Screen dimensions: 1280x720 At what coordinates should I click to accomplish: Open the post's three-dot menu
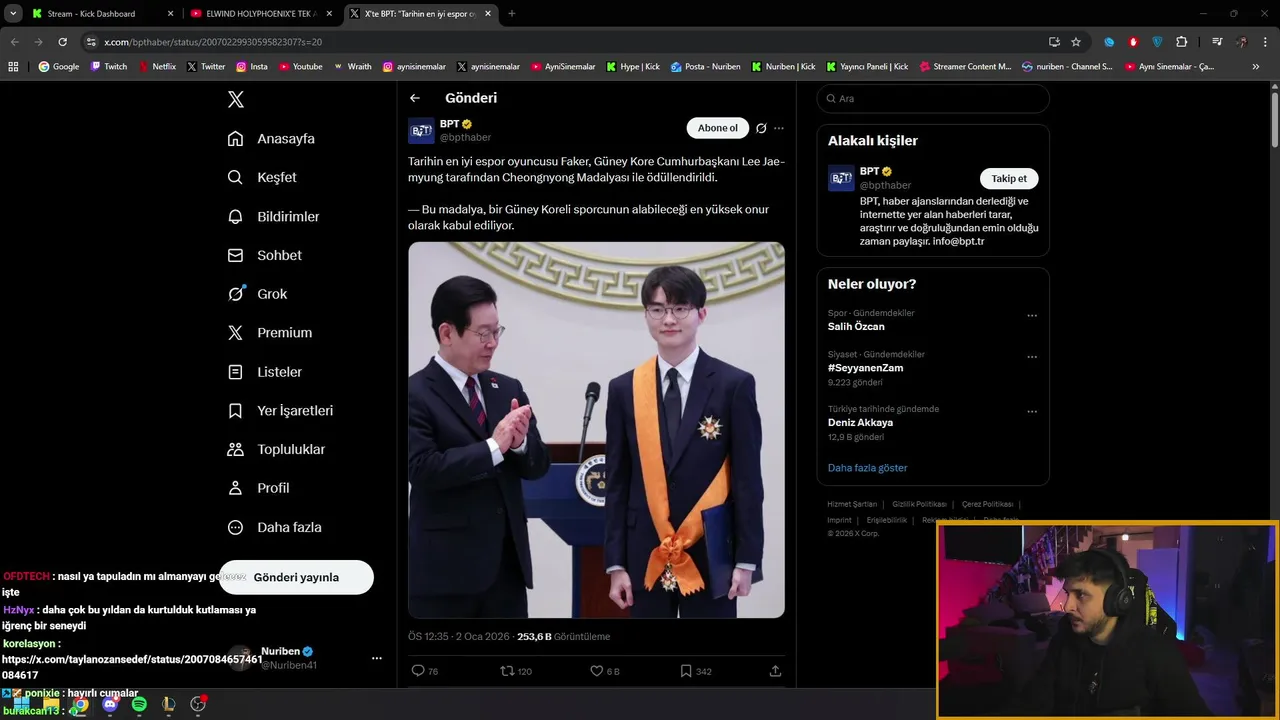(x=779, y=128)
